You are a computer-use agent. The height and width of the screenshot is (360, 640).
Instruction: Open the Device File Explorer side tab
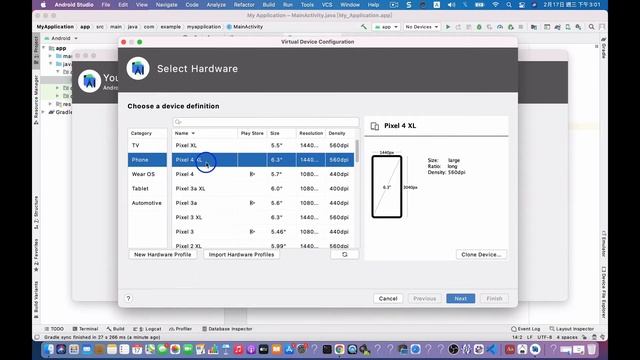point(604,292)
